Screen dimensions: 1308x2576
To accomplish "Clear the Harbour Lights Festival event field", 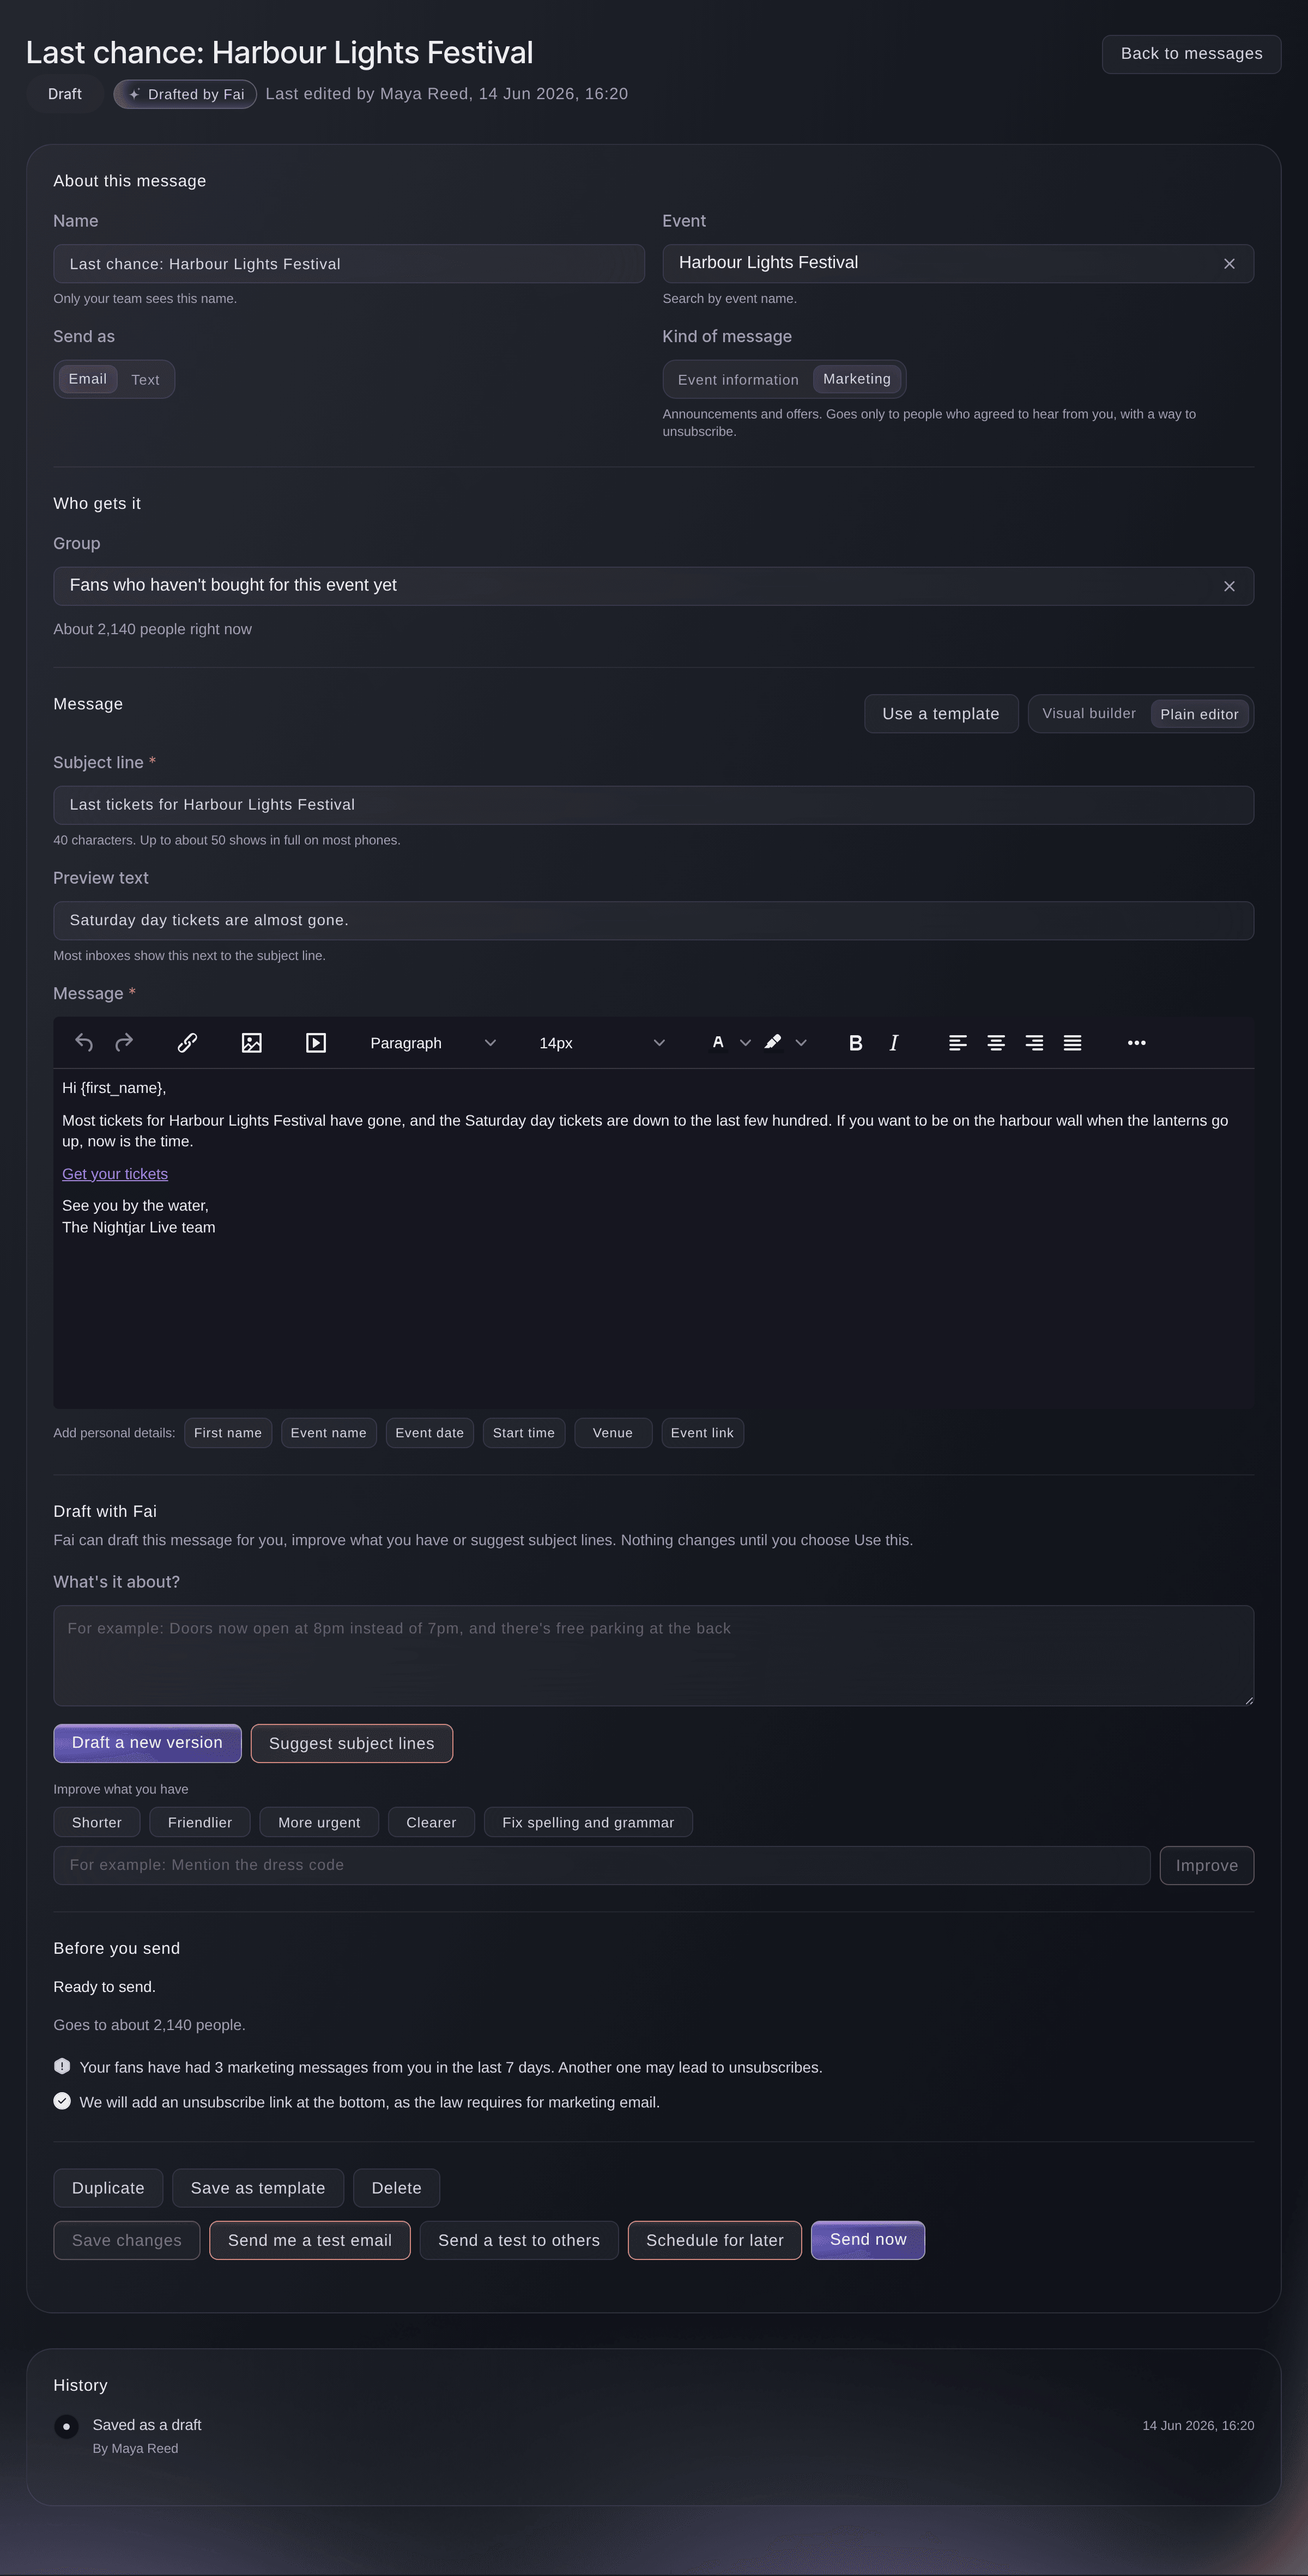I will click(x=1229, y=264).
